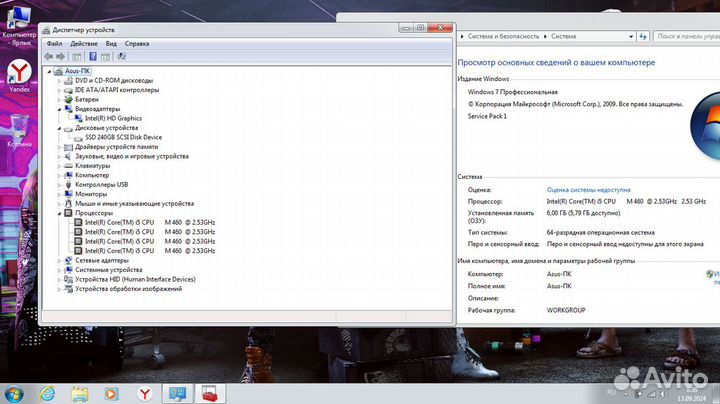
Task: Select the Звуковые, видео и игровые устройства icon
Action: pos(68,156)
